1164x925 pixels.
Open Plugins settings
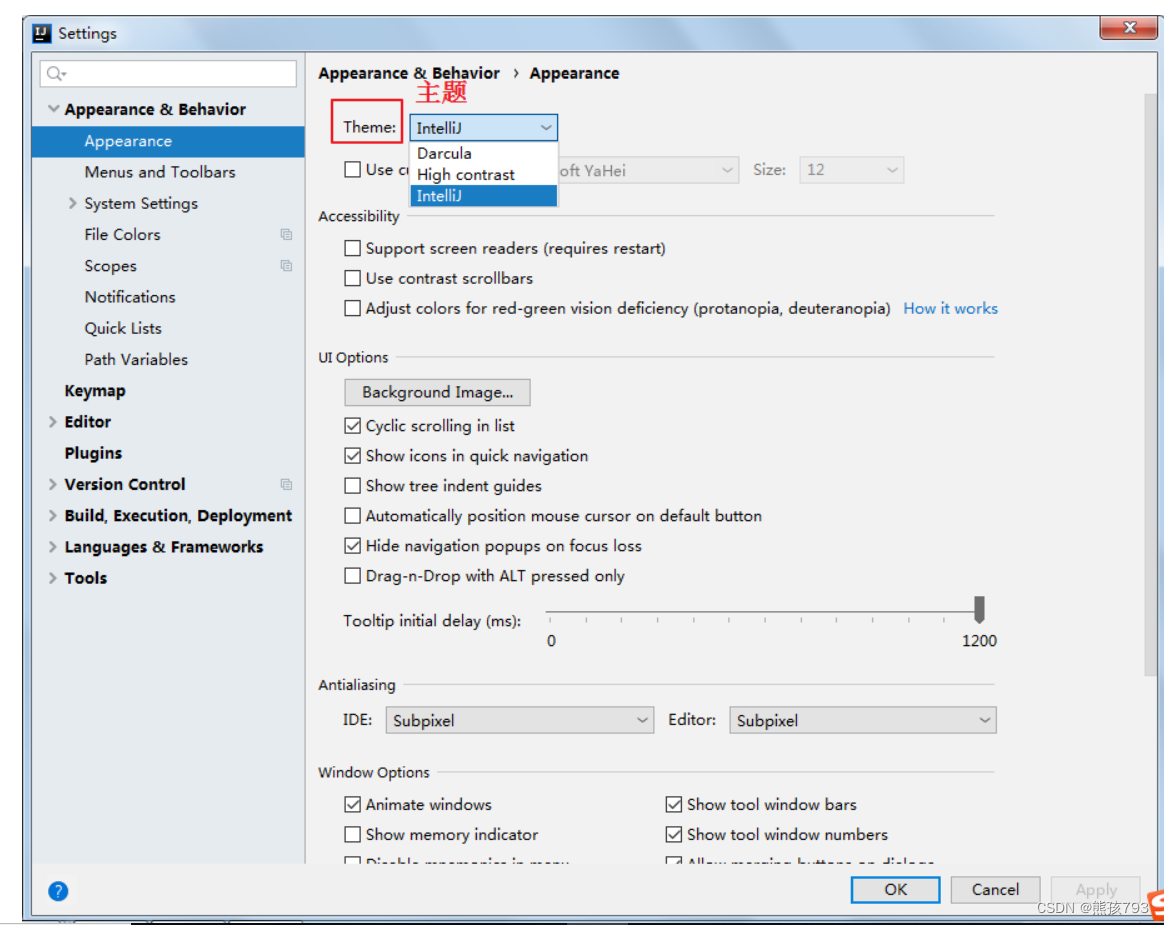[94, 453]
